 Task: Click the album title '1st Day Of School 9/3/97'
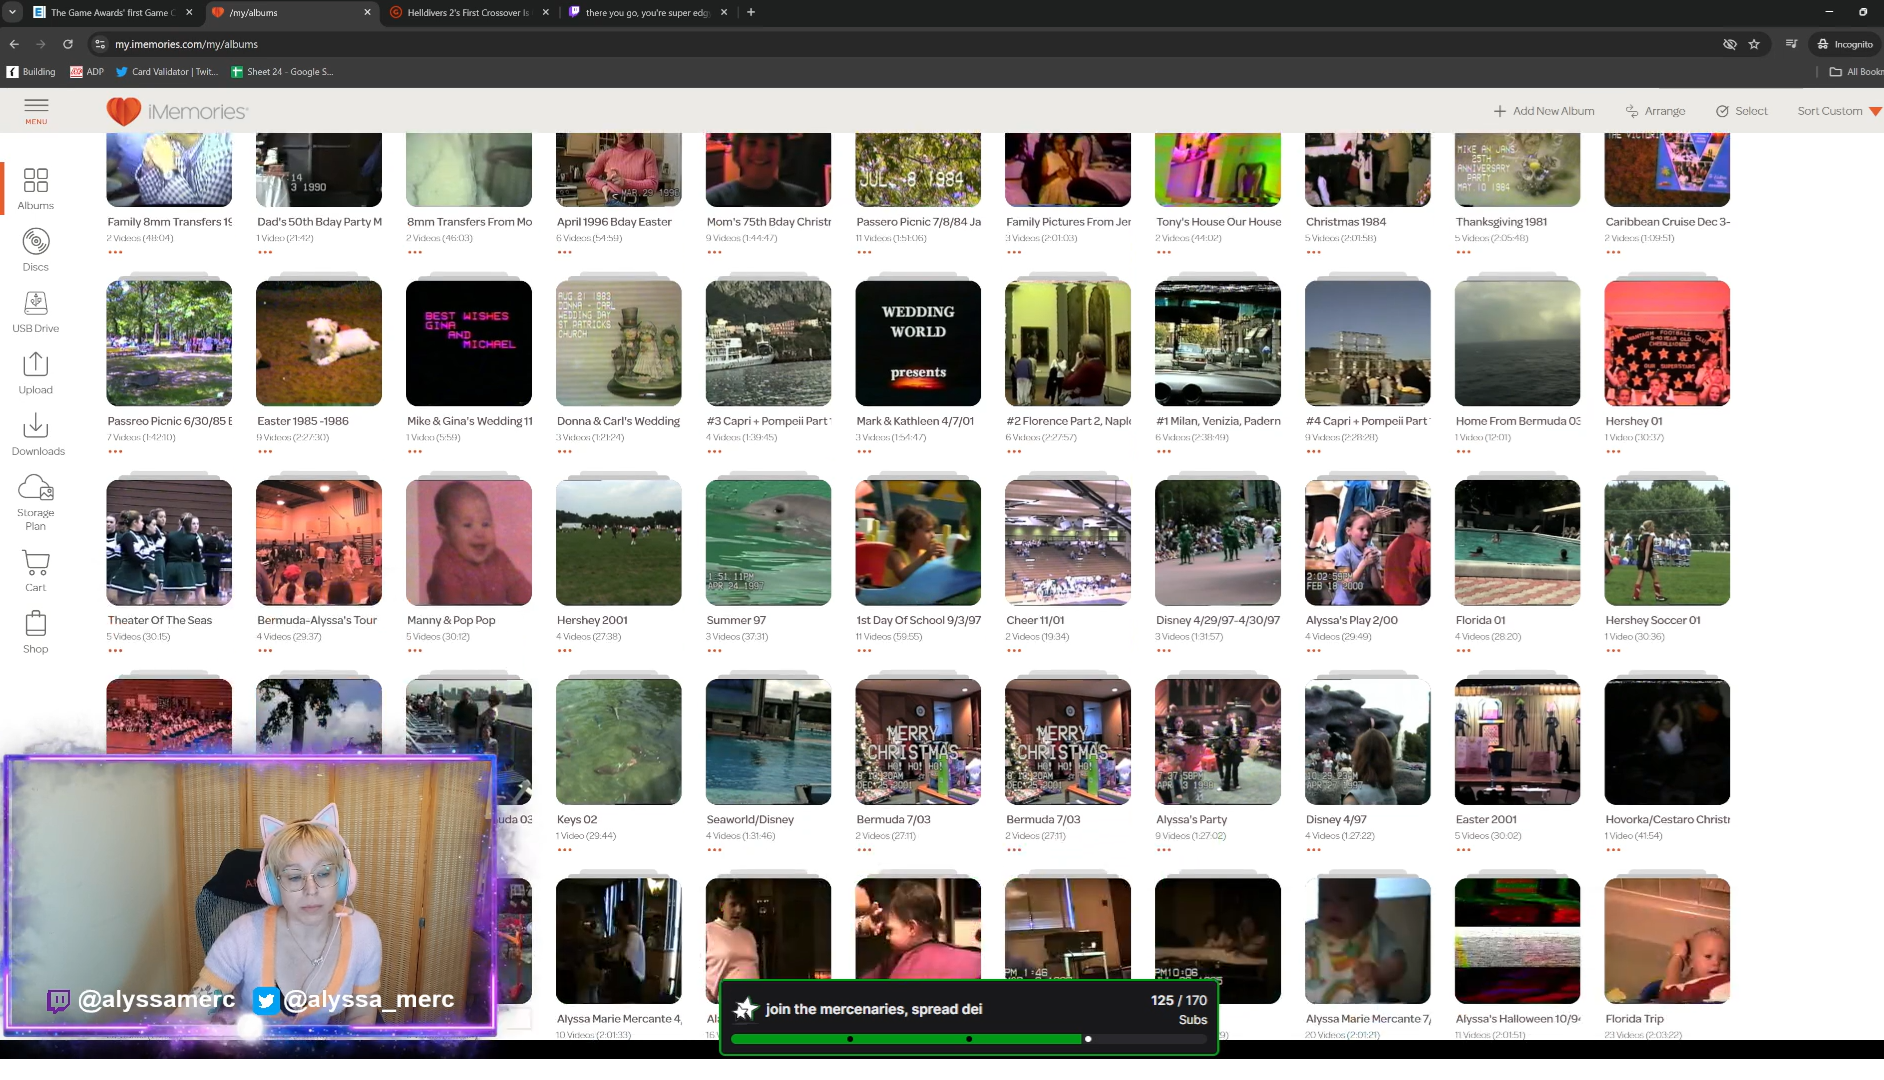click(x=918, y=620)
